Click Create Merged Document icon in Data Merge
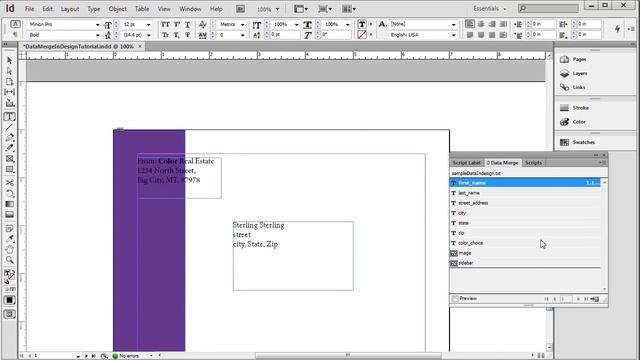The width and height of the screenshot is (640, 360). [x=595, y=299]
